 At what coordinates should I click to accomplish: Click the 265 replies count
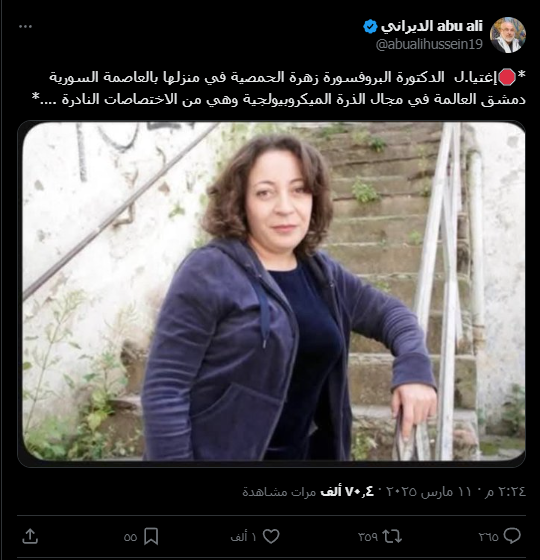[x=488, y=537]
